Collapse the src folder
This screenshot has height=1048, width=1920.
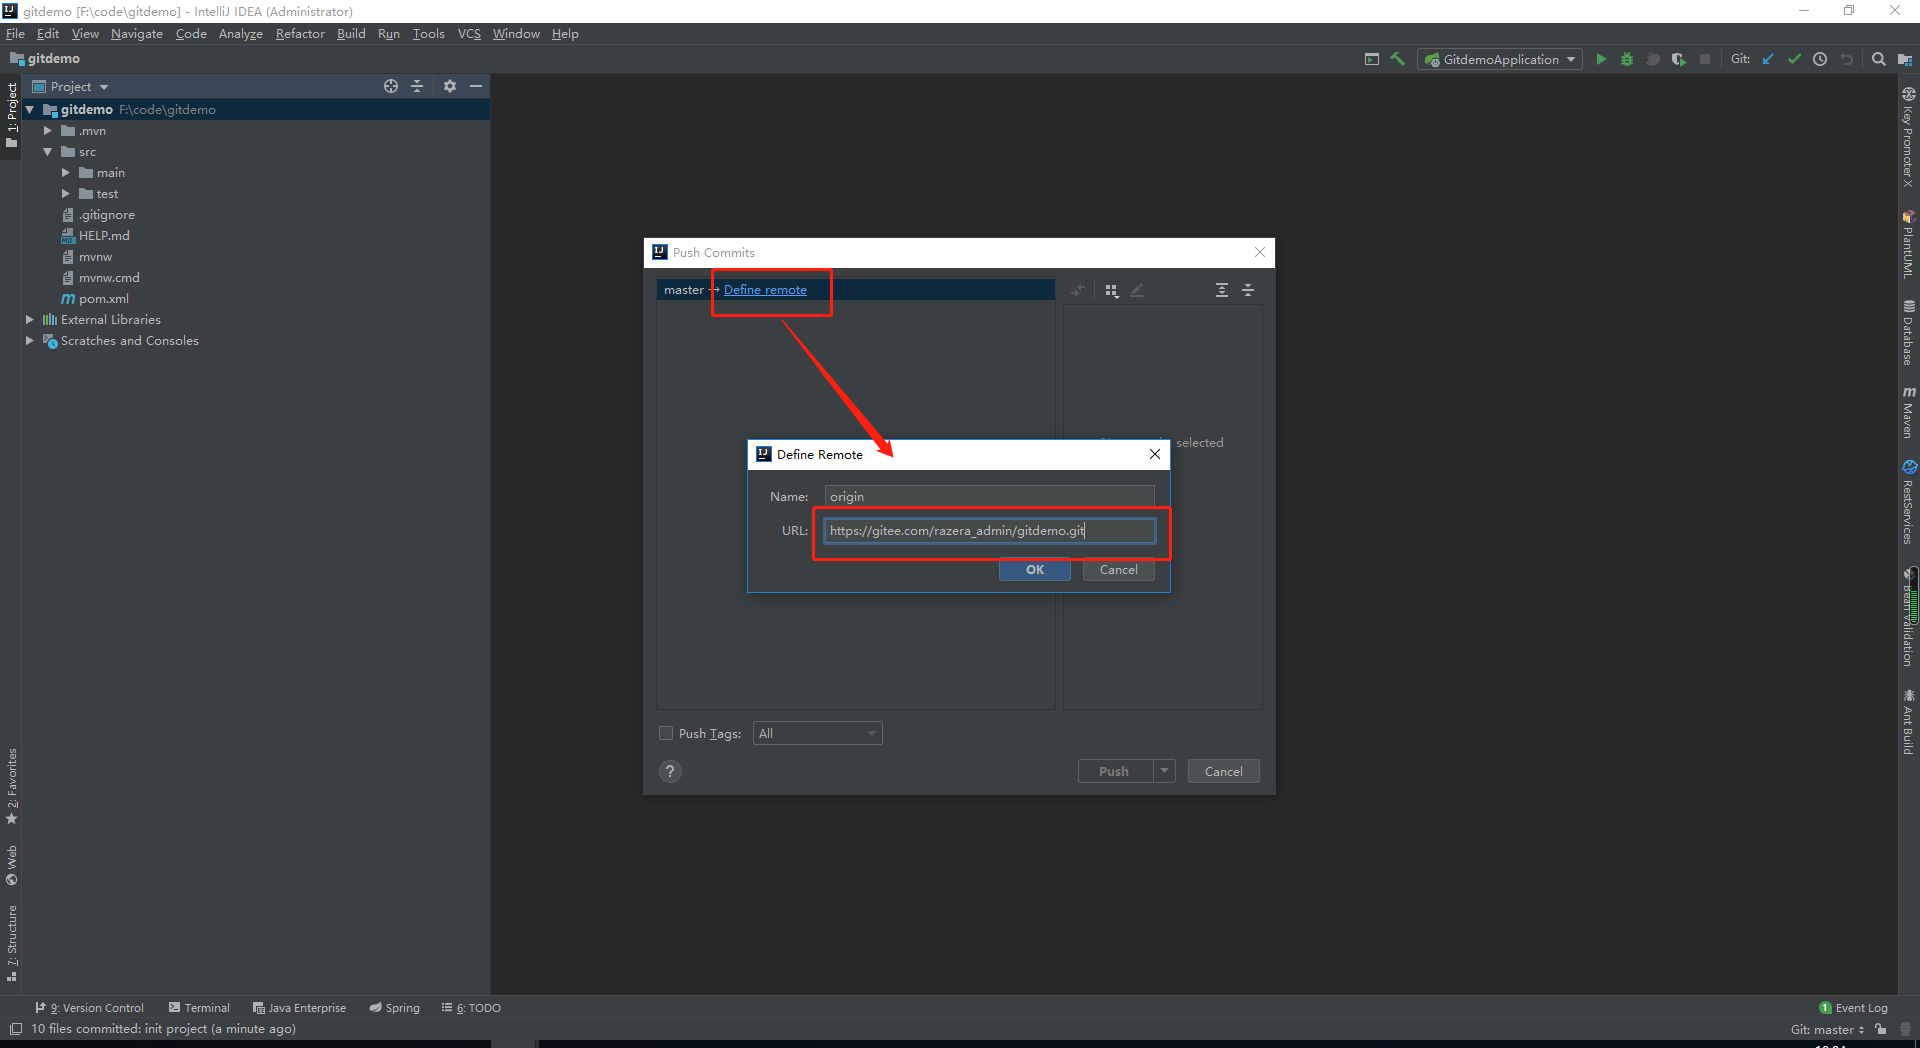point(47,152)
